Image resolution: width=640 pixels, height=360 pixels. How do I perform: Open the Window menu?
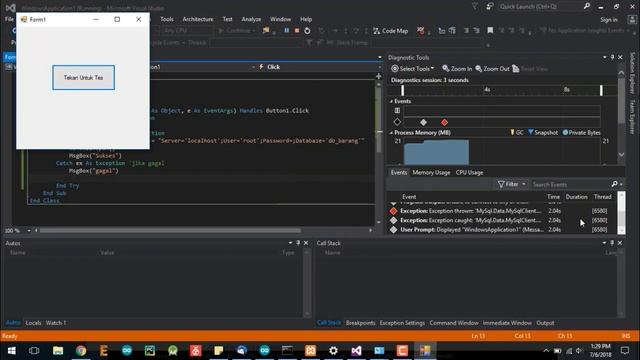(x=280, y=19)
